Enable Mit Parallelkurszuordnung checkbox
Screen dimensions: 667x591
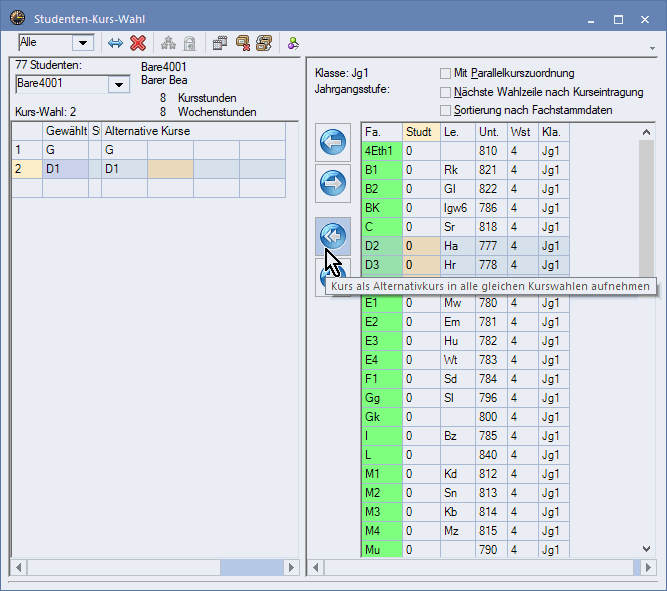click(446, 73)
